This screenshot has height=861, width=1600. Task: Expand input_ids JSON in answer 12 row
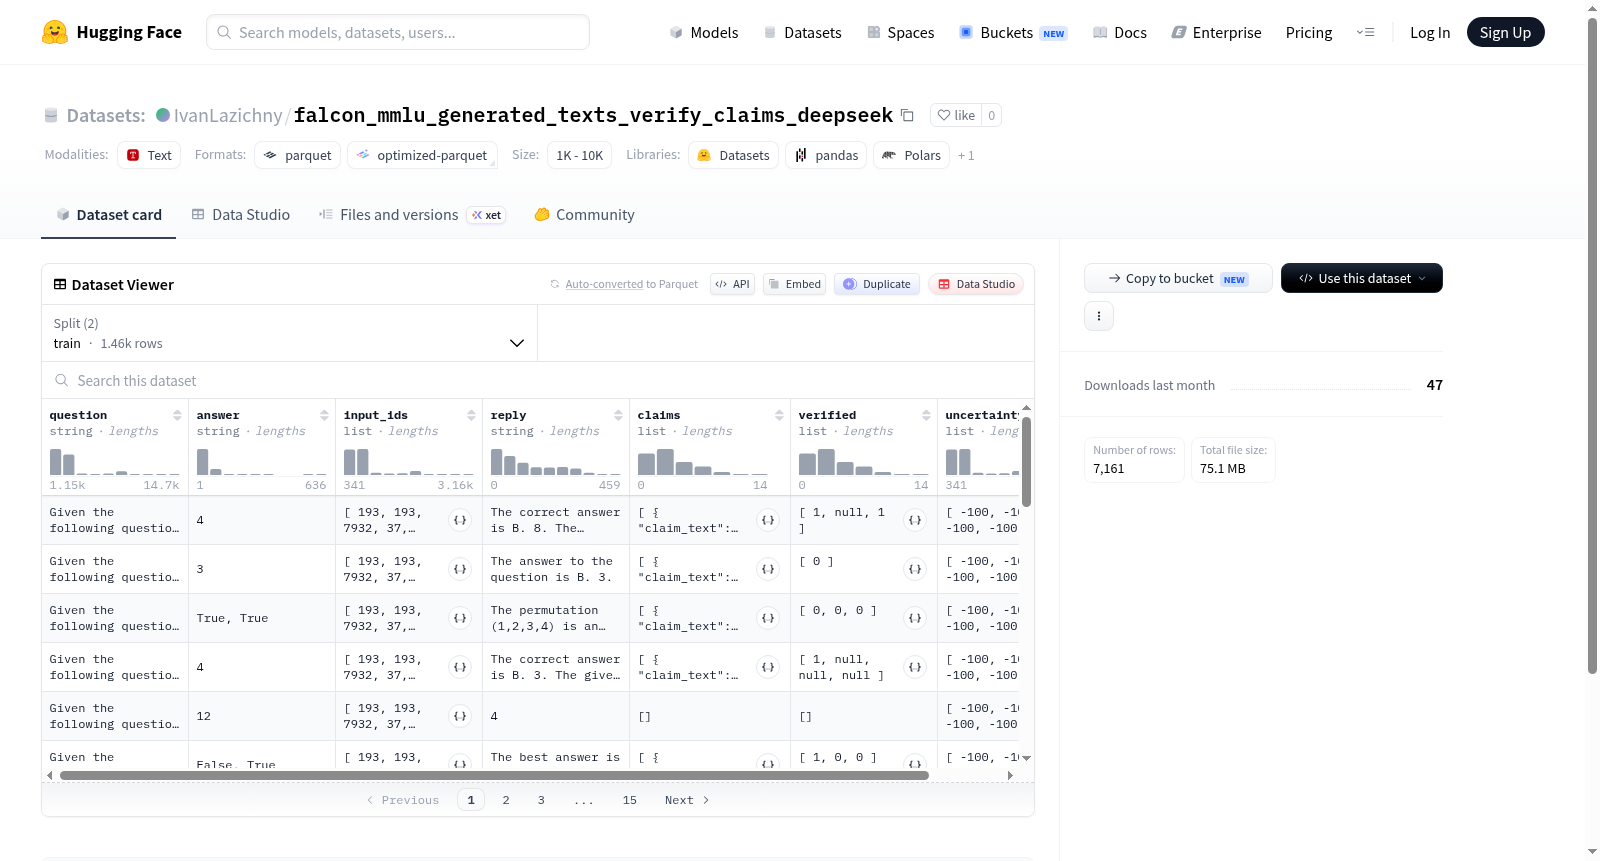[x=460, y=716]
